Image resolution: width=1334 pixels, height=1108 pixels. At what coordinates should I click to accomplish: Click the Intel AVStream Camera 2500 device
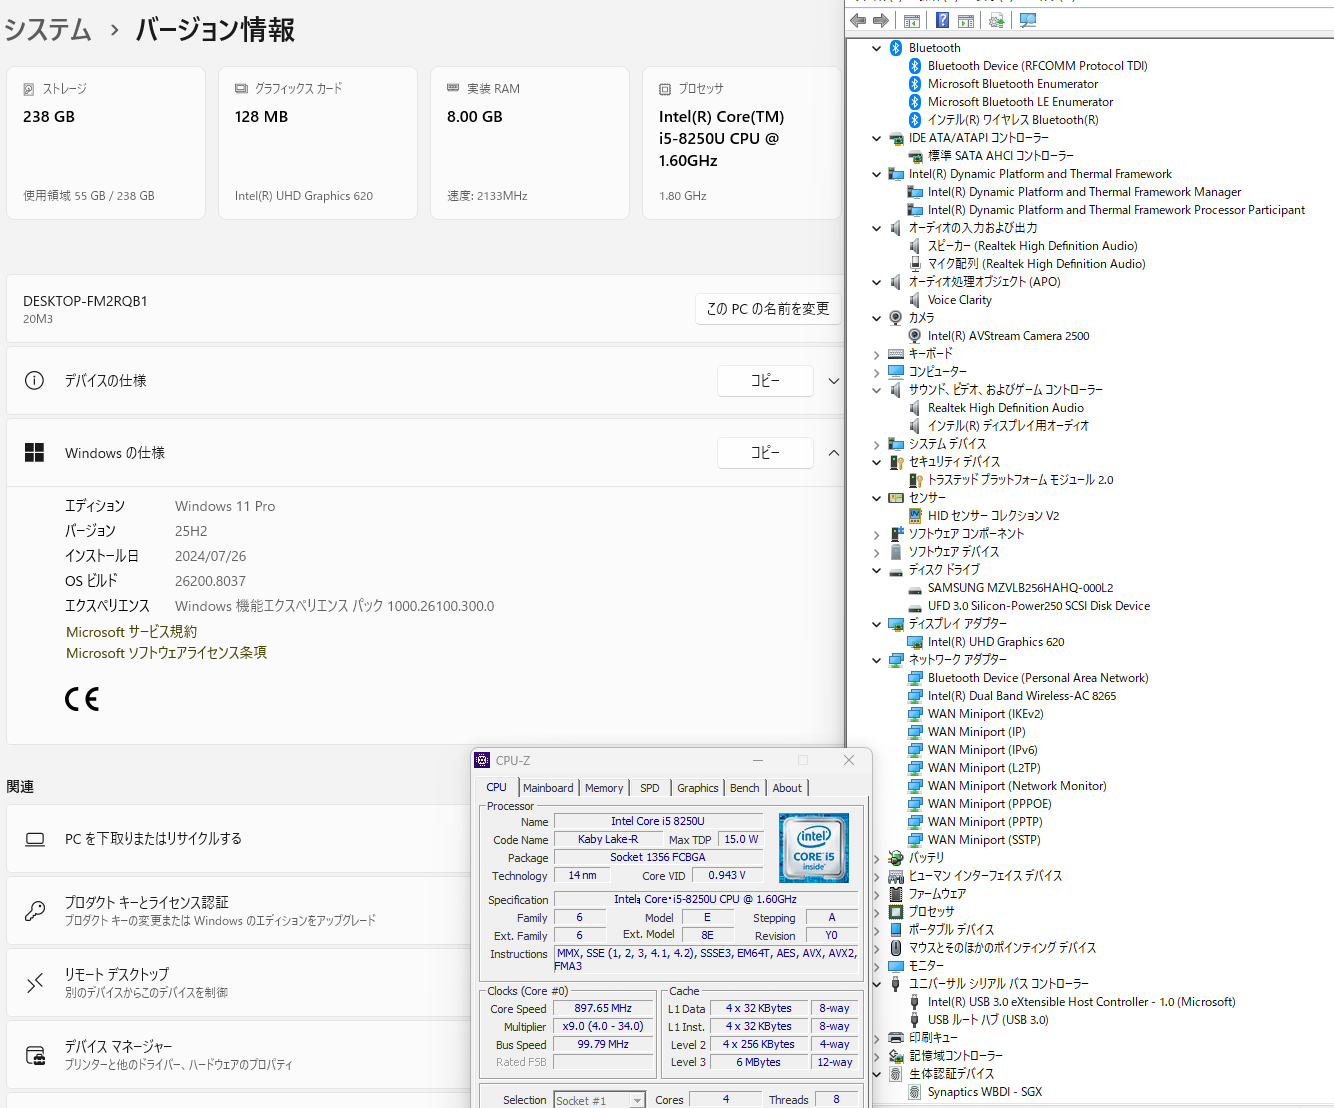point(1008,336)
